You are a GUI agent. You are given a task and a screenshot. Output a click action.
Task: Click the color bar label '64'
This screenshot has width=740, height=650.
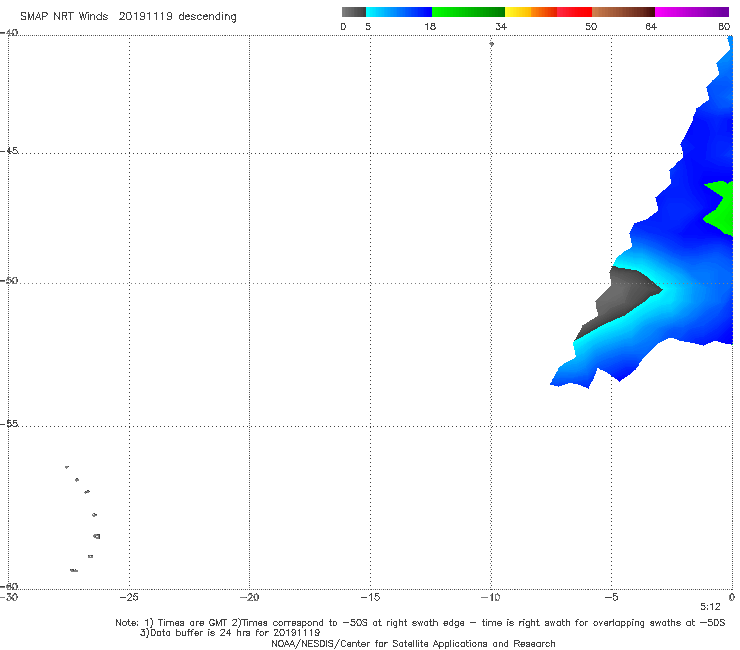(x=651, y=26)
